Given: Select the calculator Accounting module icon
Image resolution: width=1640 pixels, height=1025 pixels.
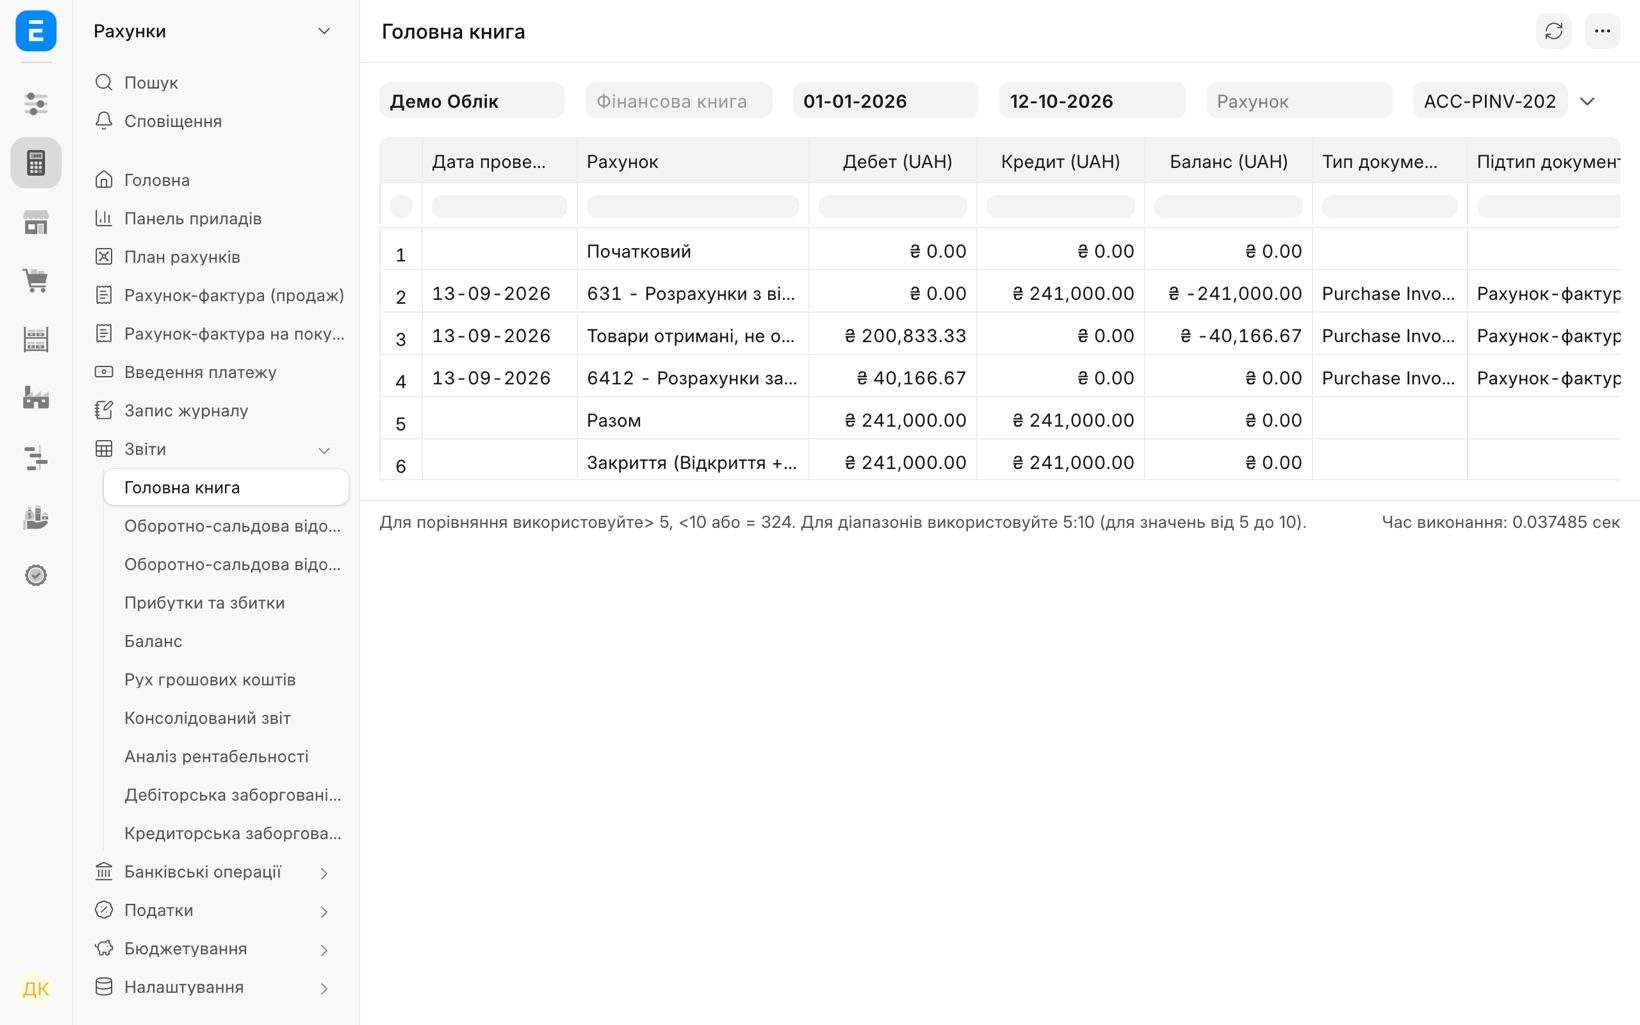Looking at the screenshot, I should coord(36,163).
